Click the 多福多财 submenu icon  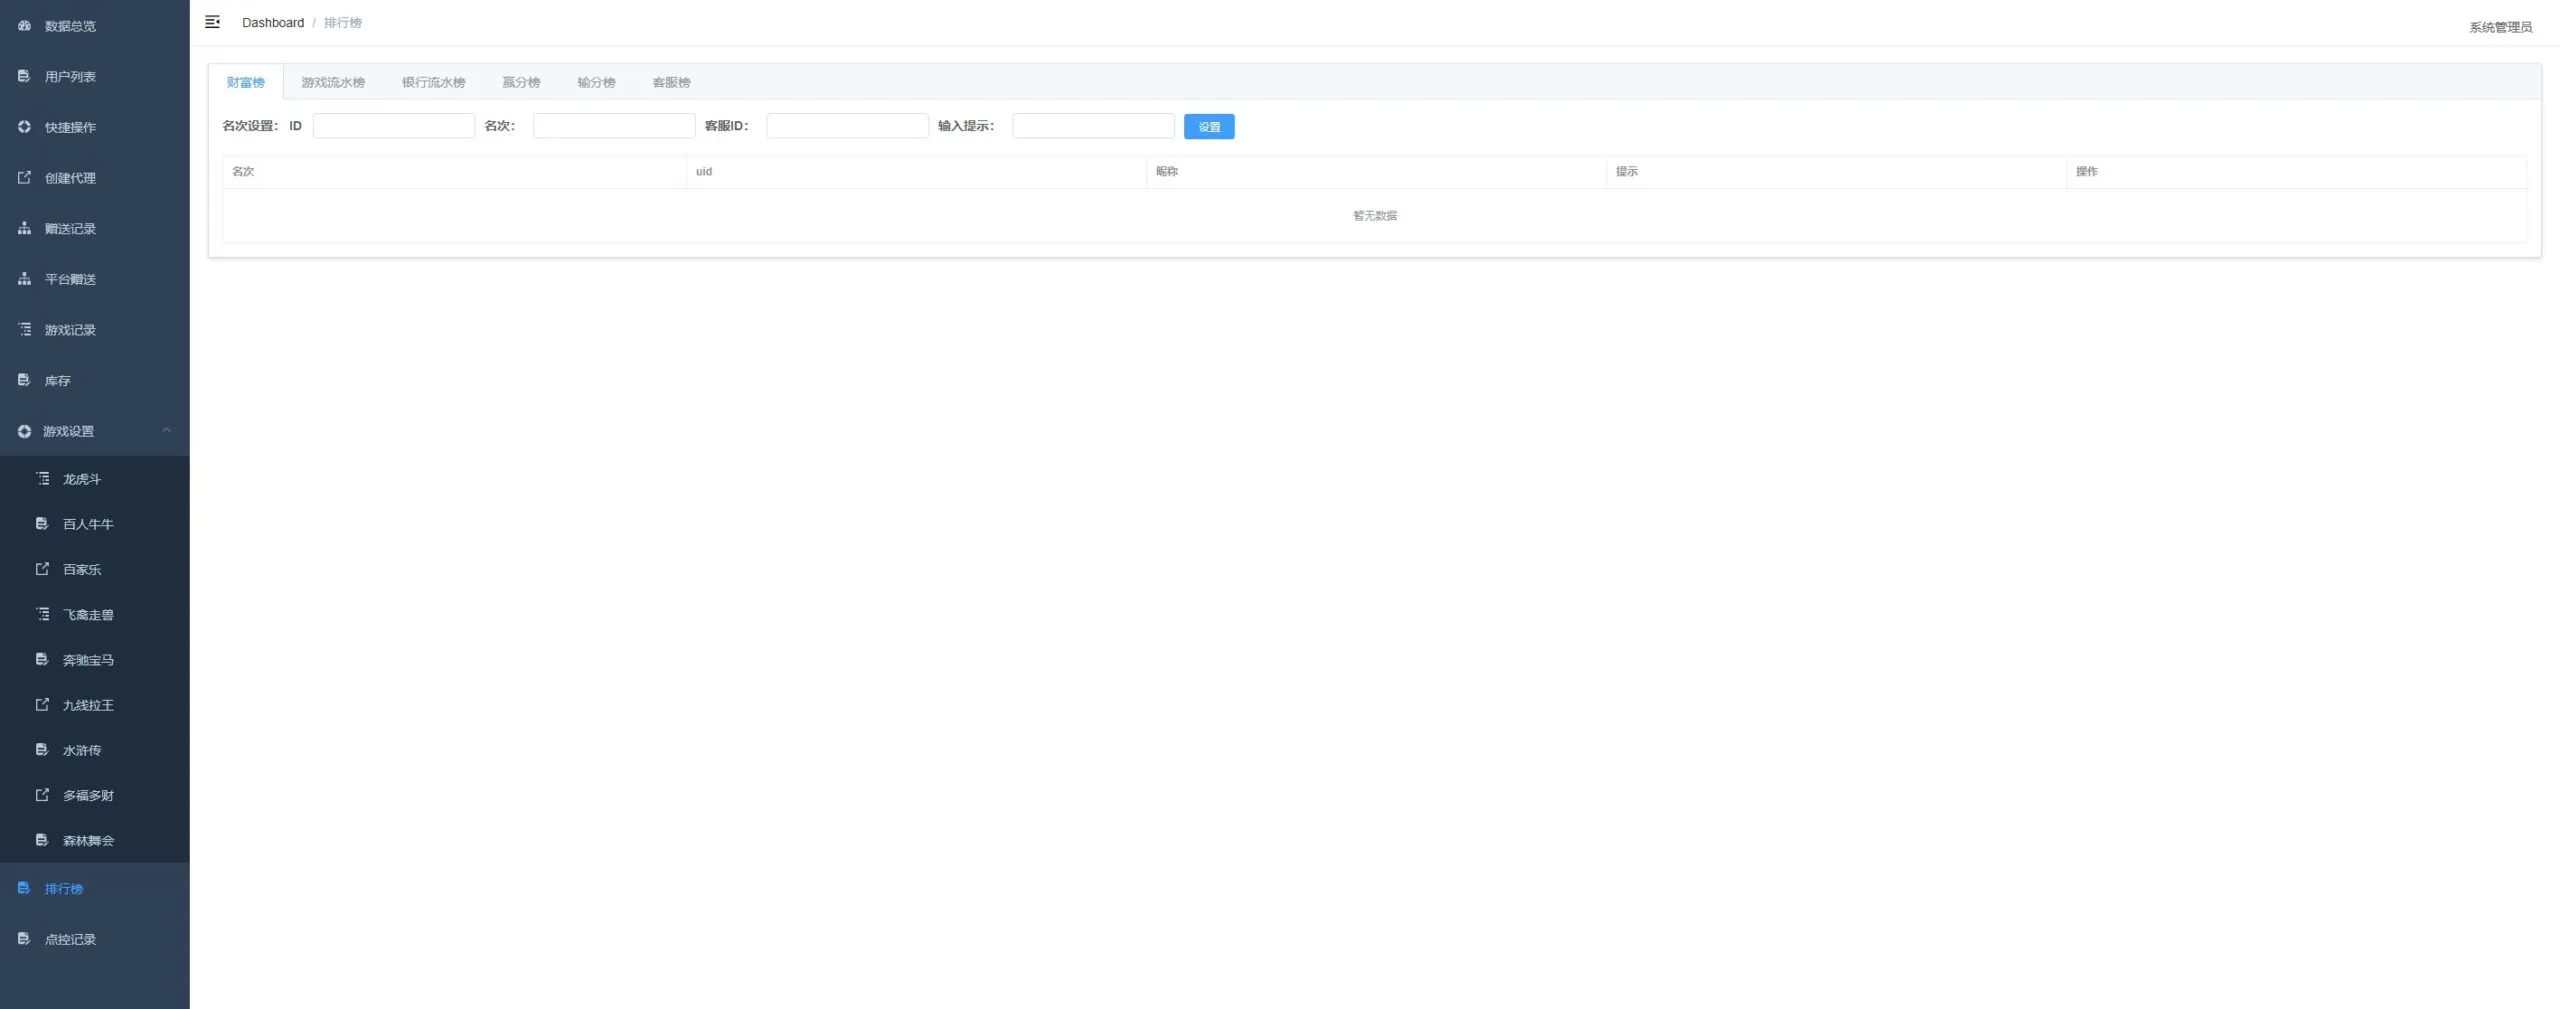[x=42, y=795]
